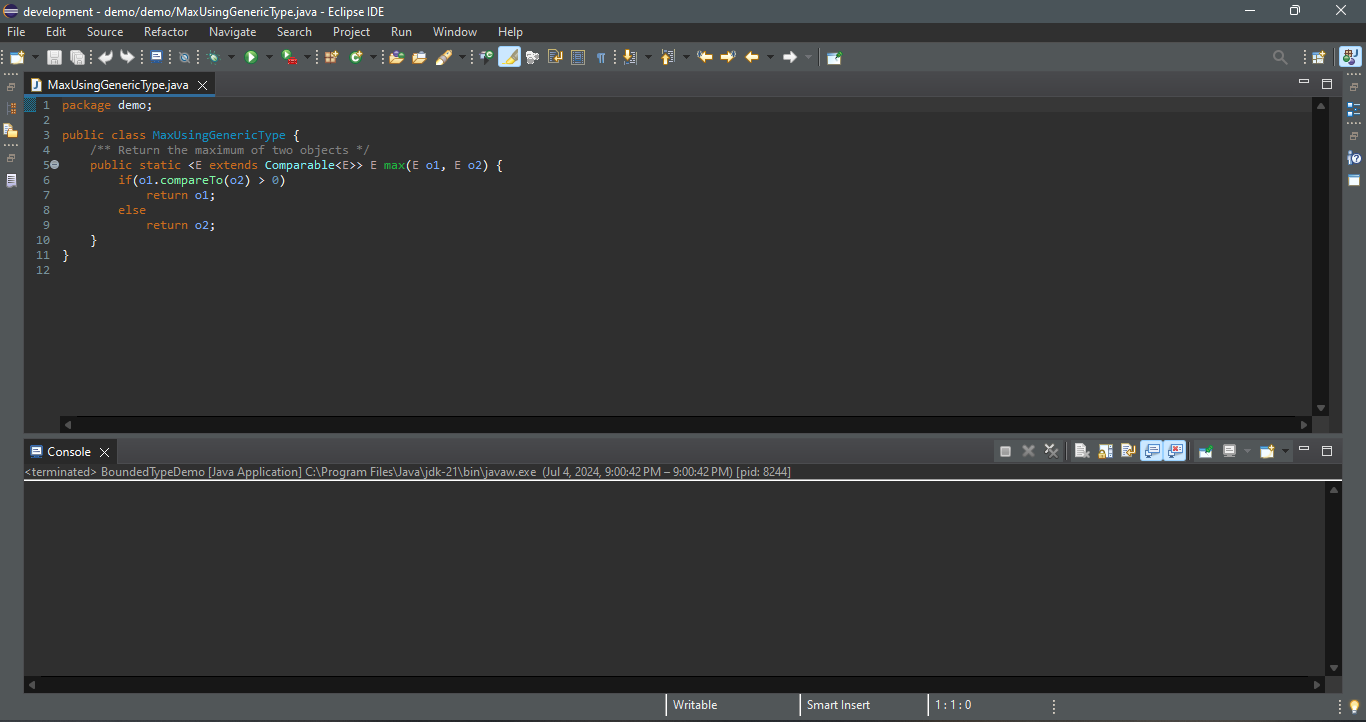Click the Redo arrow in the toolbar
Image resolution: width=1366 pixels, height=722 pixels.
[x=127, y=57]
